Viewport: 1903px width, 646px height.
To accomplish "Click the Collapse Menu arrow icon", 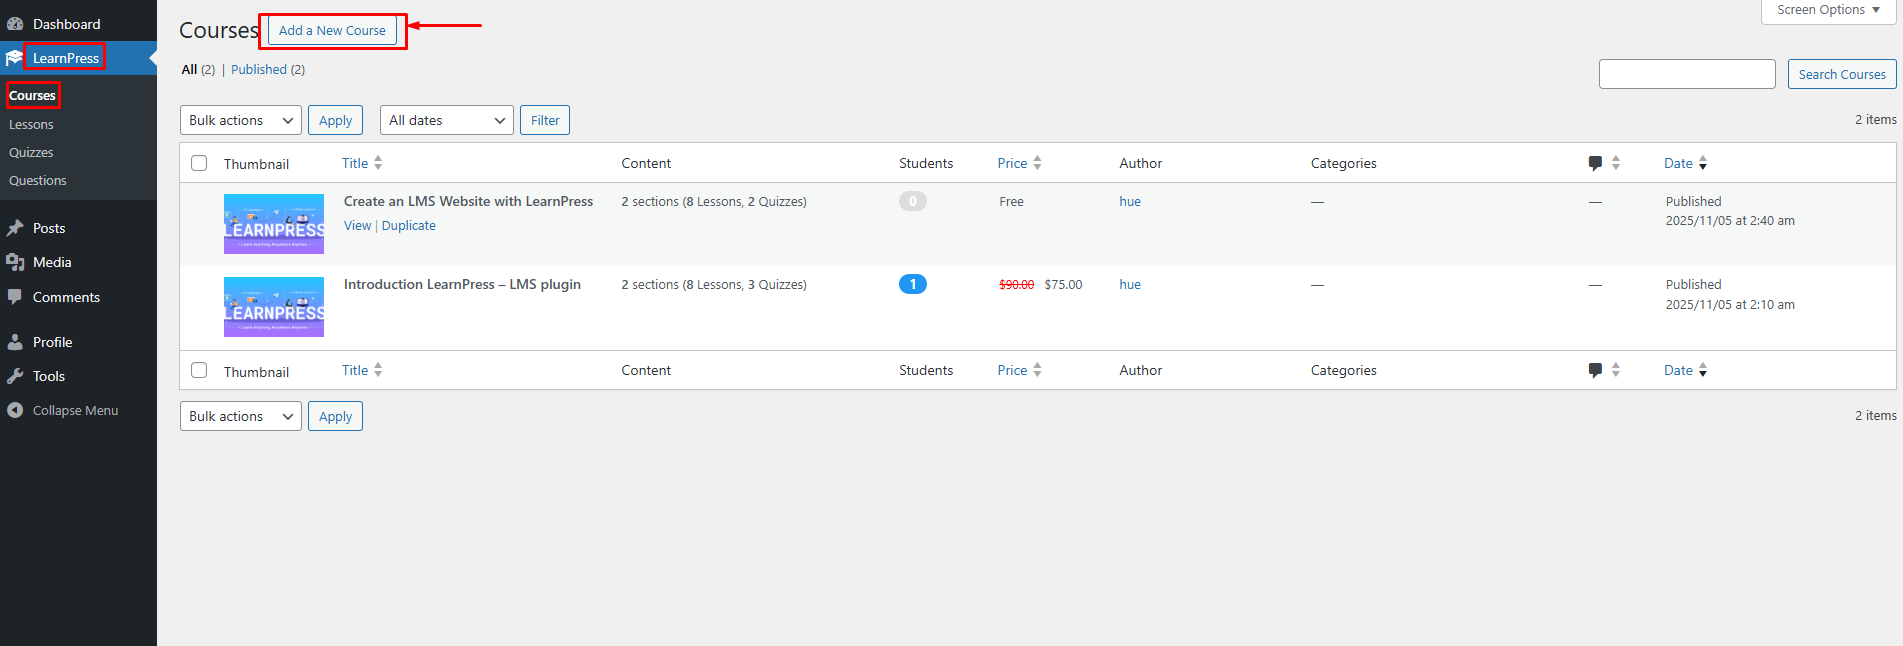I will click(x=15, y=410).
